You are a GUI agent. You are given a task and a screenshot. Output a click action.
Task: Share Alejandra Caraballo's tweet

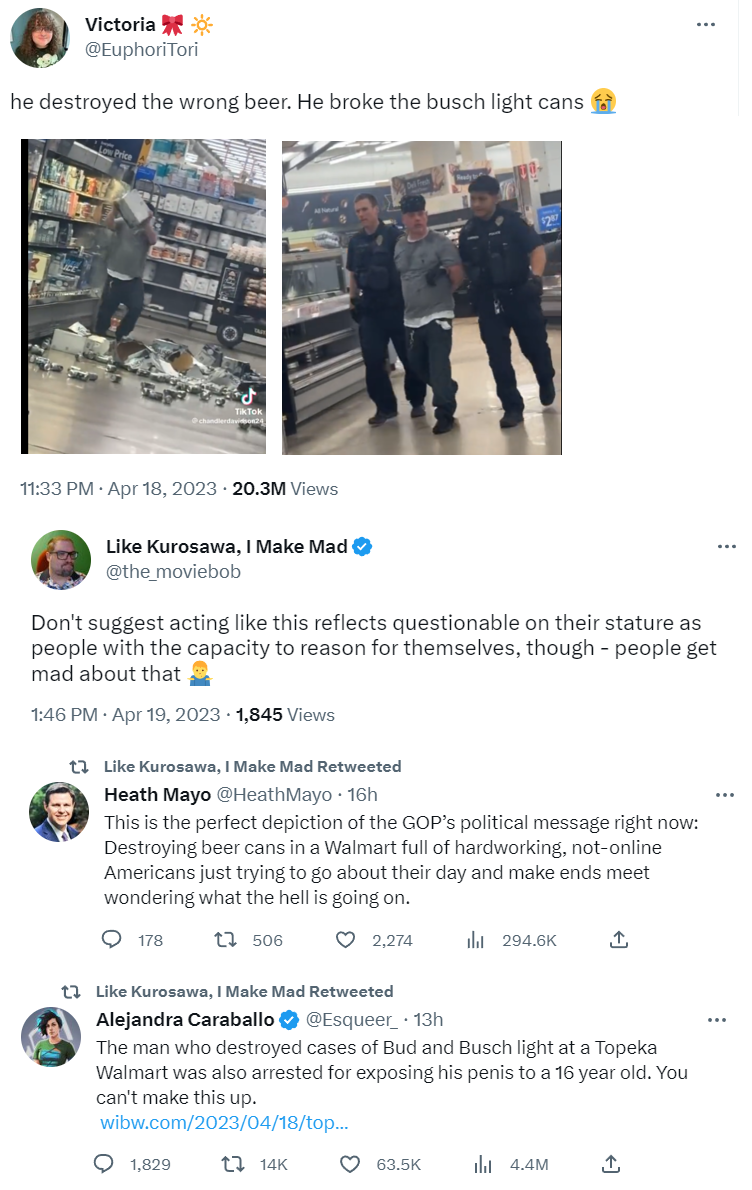[x=612, y=1164]
